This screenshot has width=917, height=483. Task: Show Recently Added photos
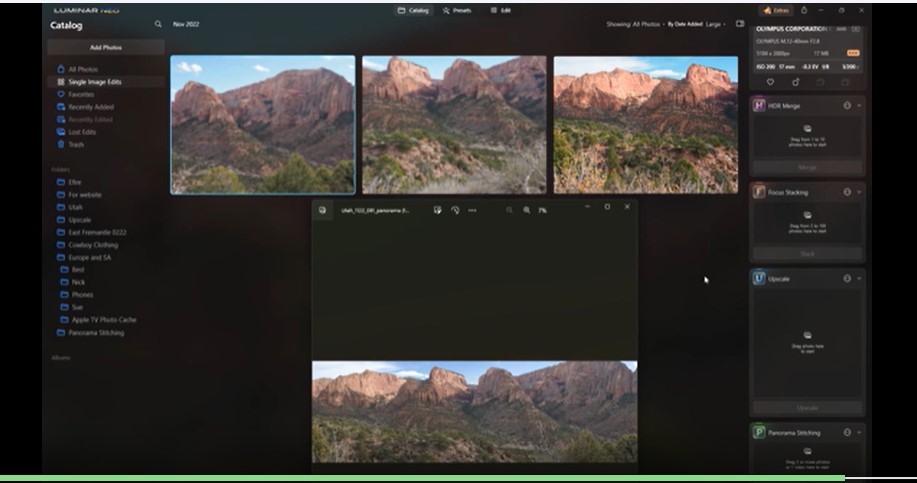91,107
